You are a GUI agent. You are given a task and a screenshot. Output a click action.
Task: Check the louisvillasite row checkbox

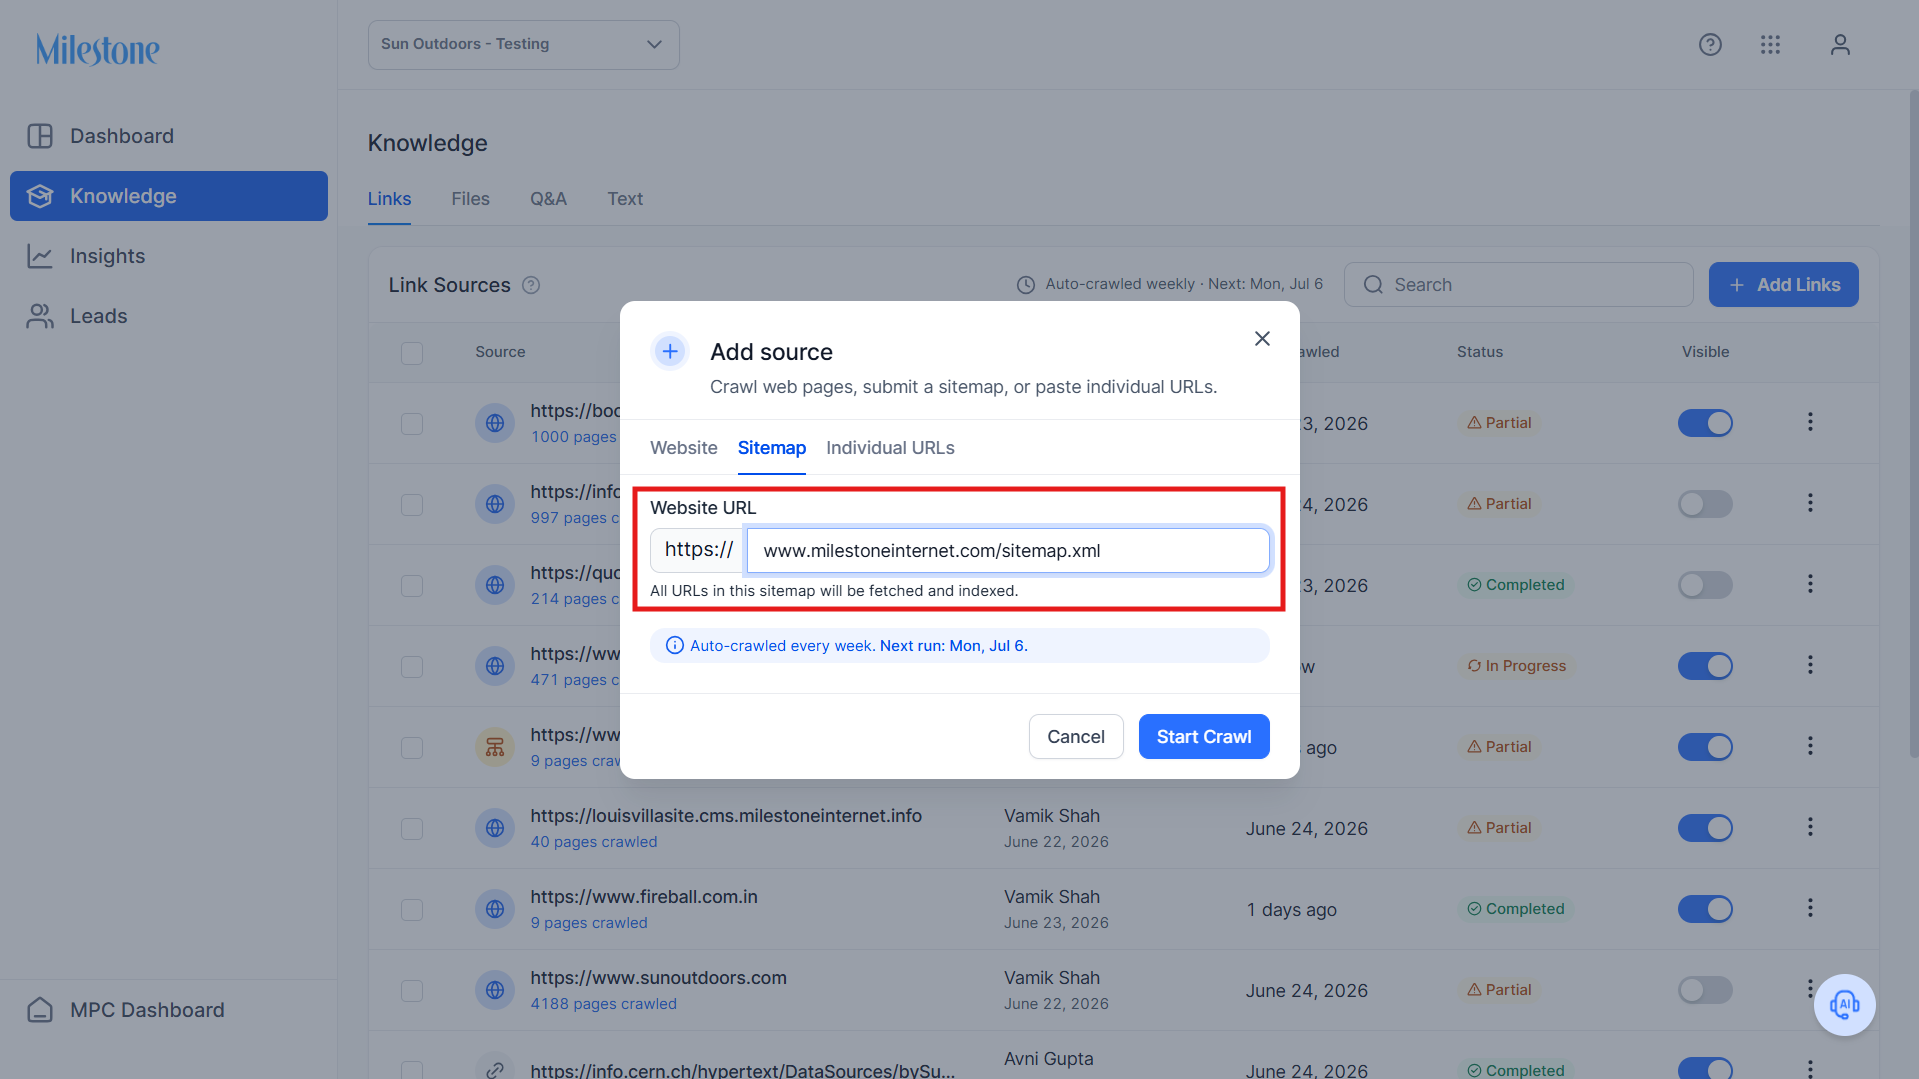click(x=412, y=829)
